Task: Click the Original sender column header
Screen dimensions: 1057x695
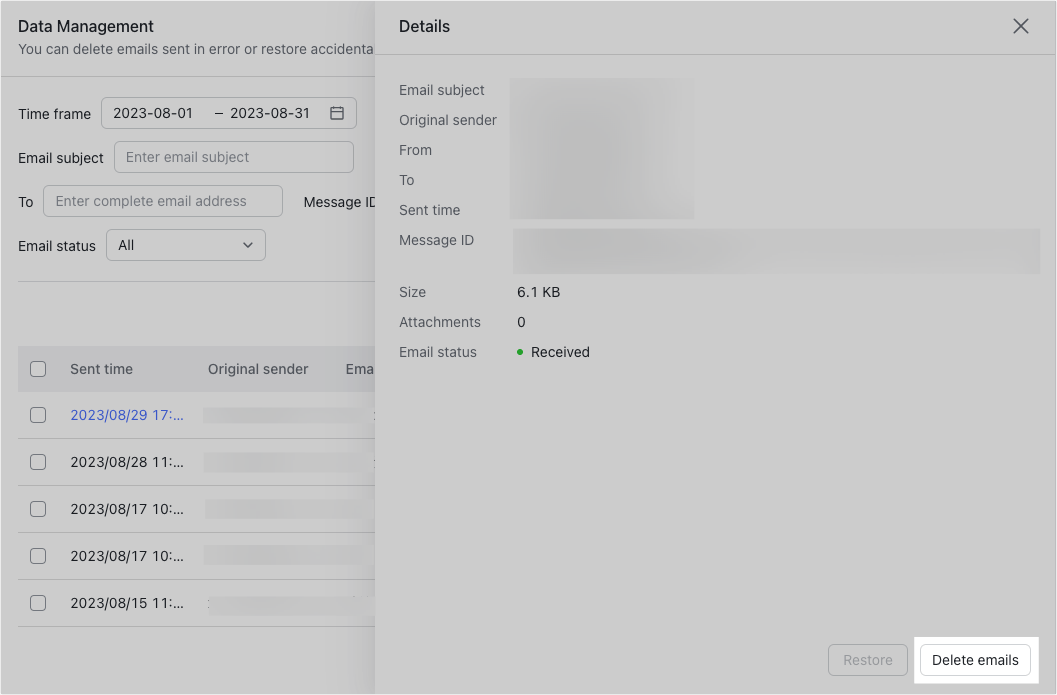Action: click(x=258, y=369)
